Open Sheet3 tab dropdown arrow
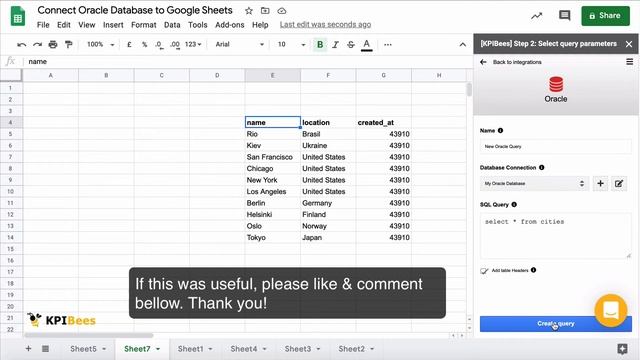The image size is (640, 360). point(318,349)
